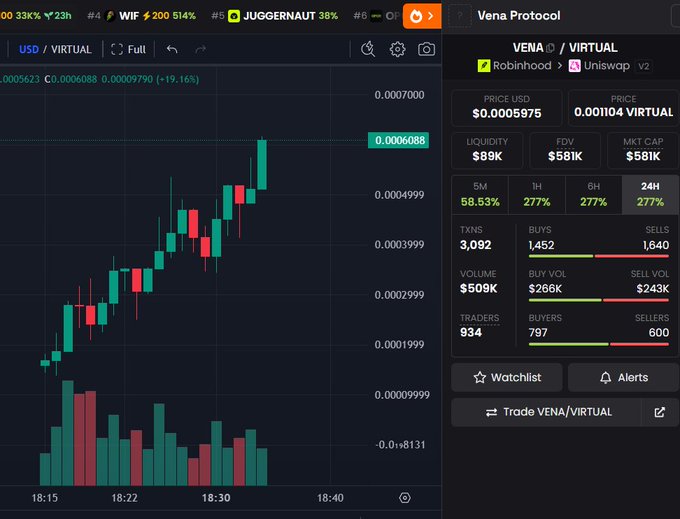Click the bell icon in Alerts button

[x=605, y=378]
